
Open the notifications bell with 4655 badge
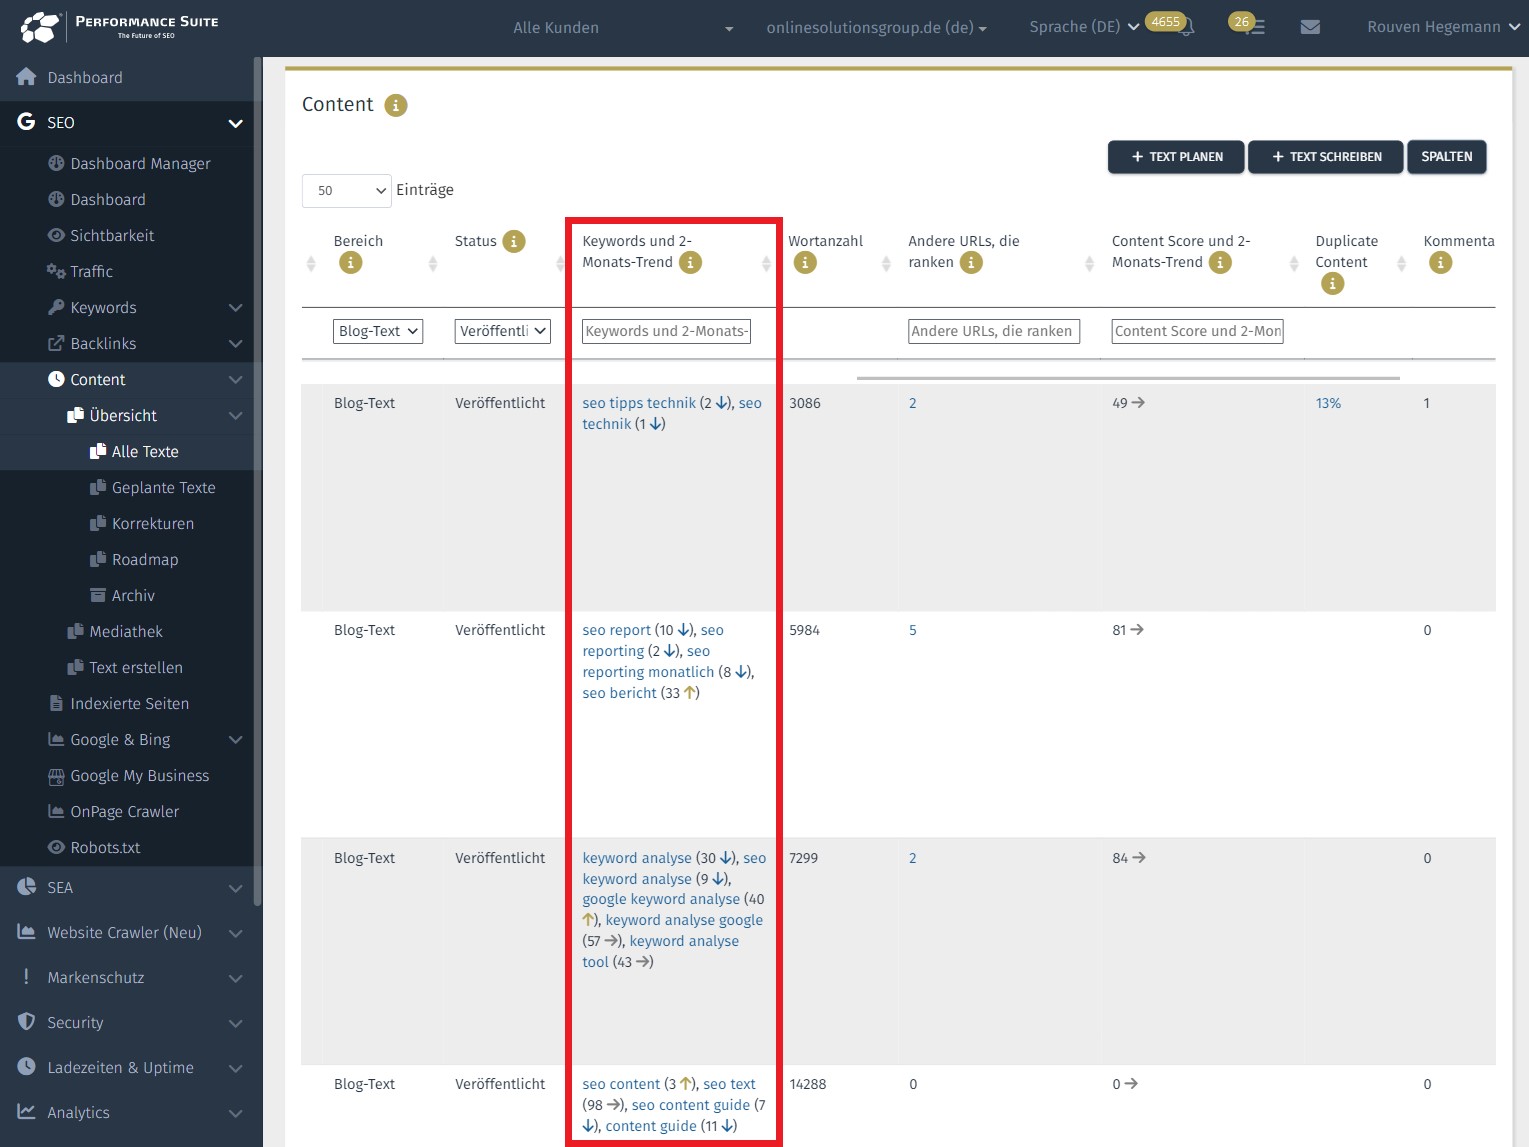point(1186,28)
